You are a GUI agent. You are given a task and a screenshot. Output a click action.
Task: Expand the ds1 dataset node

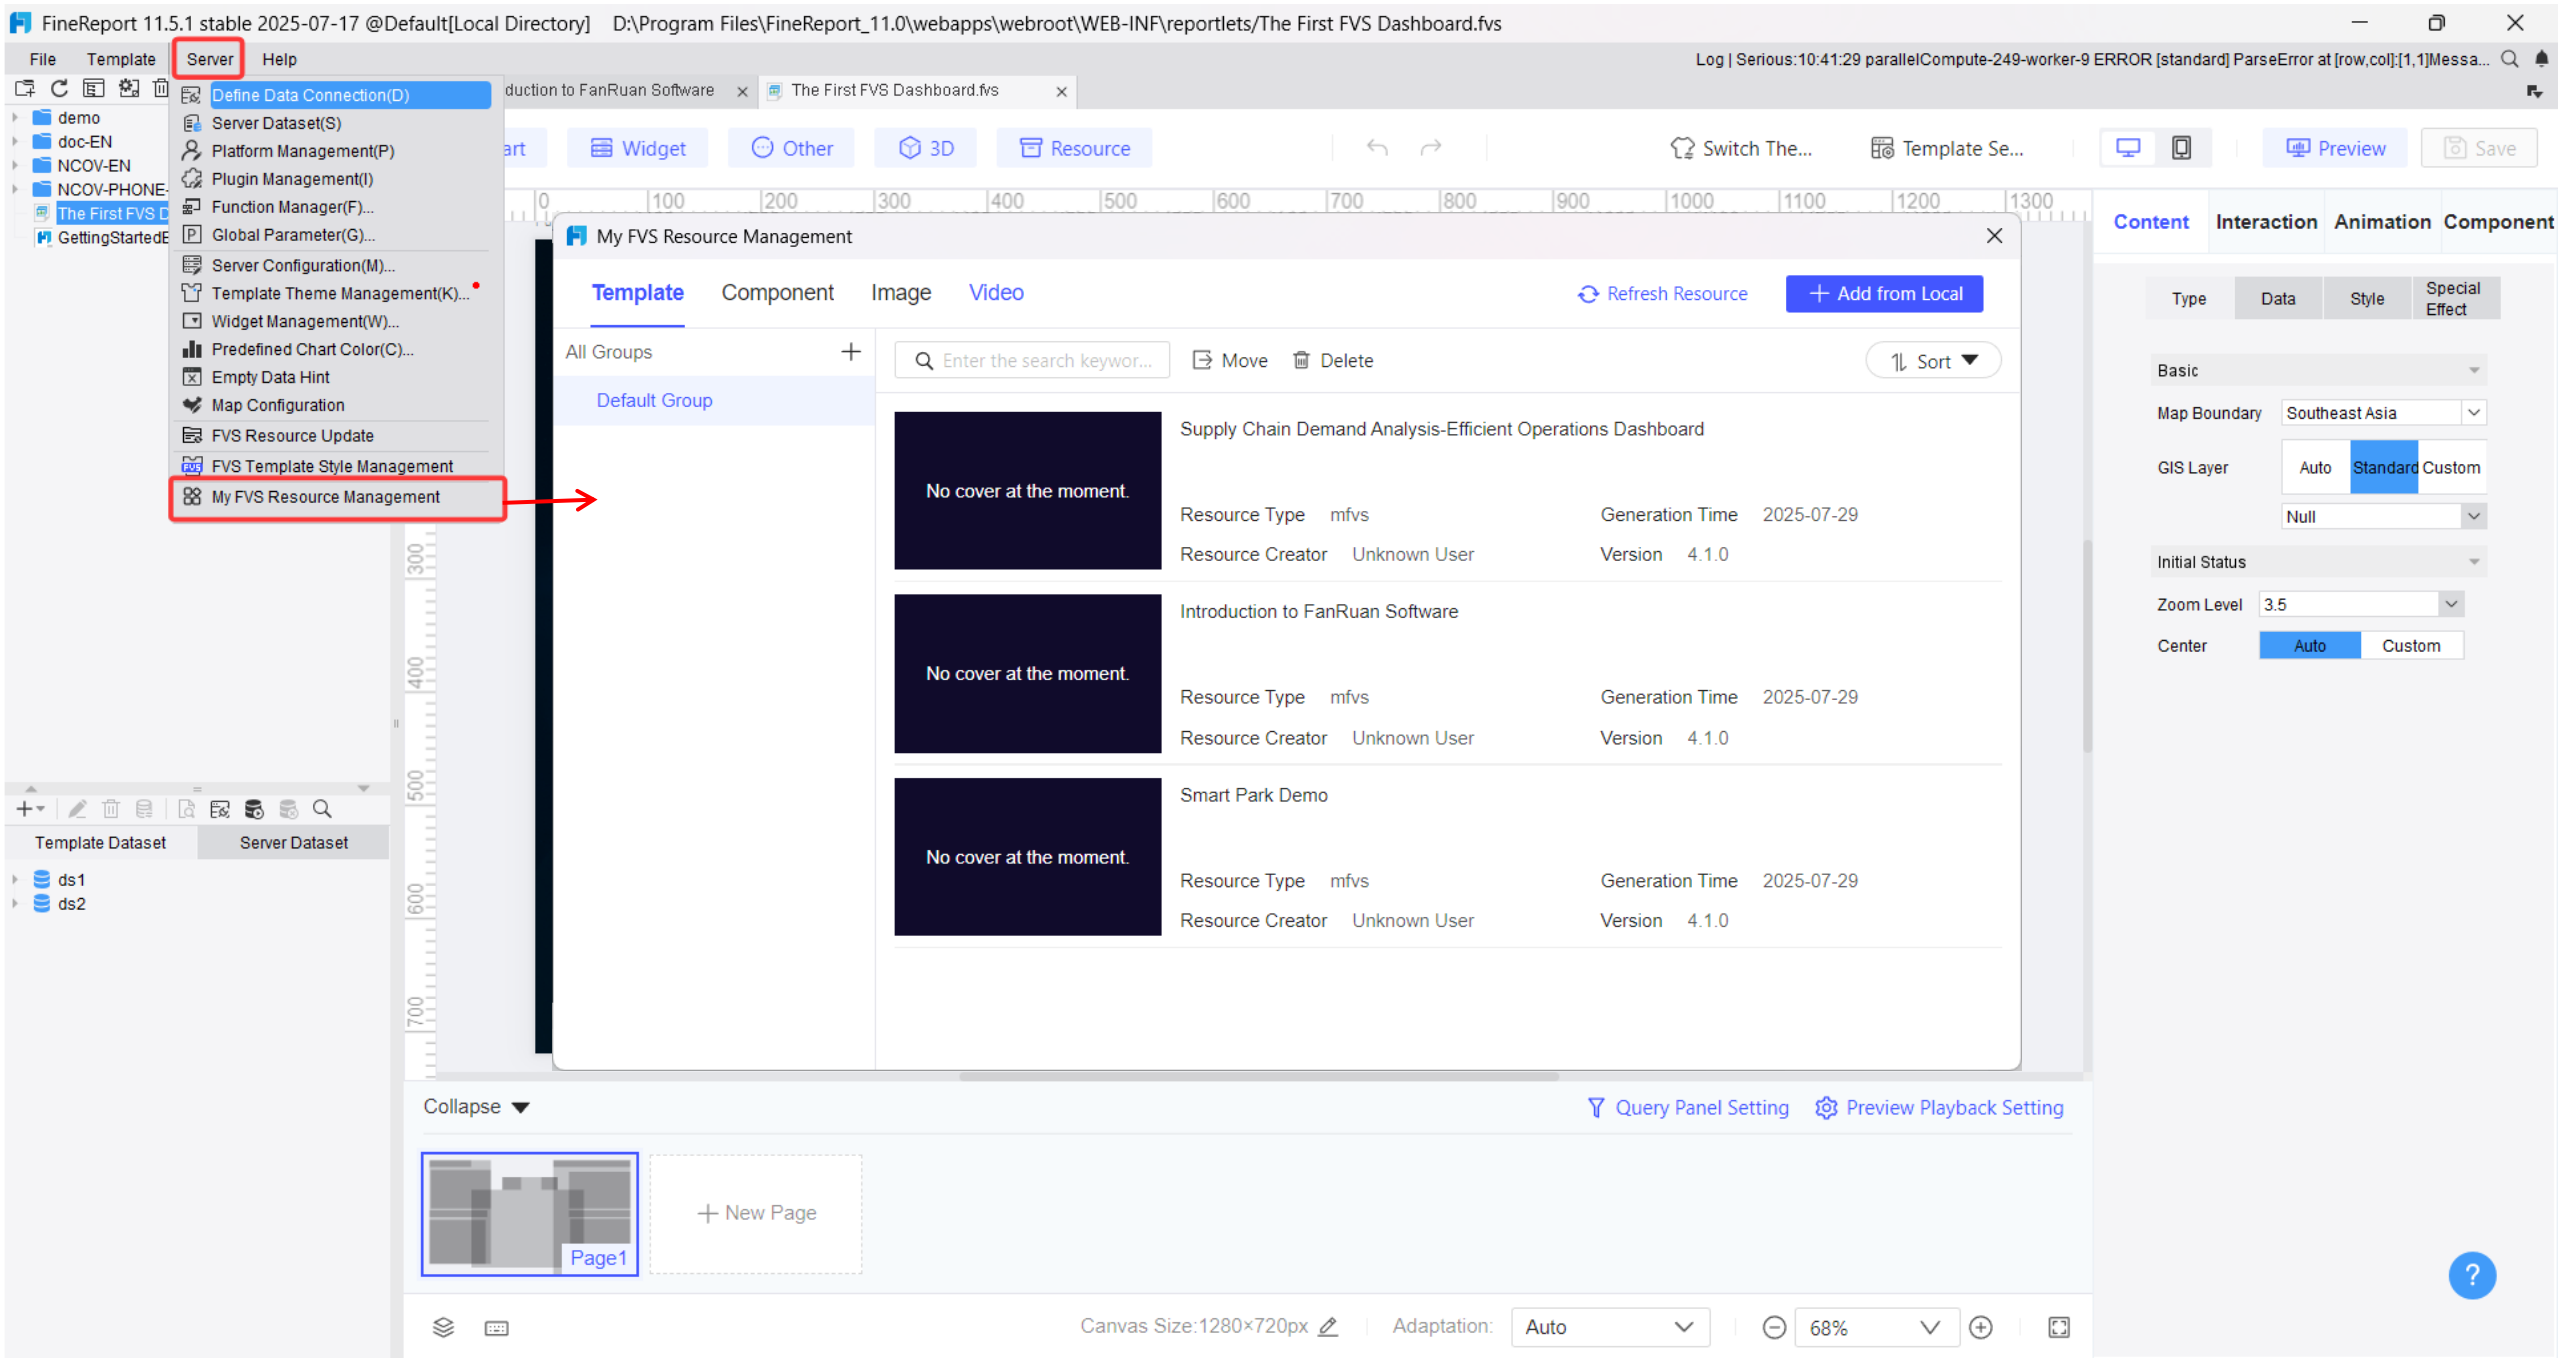coord(15,880)
